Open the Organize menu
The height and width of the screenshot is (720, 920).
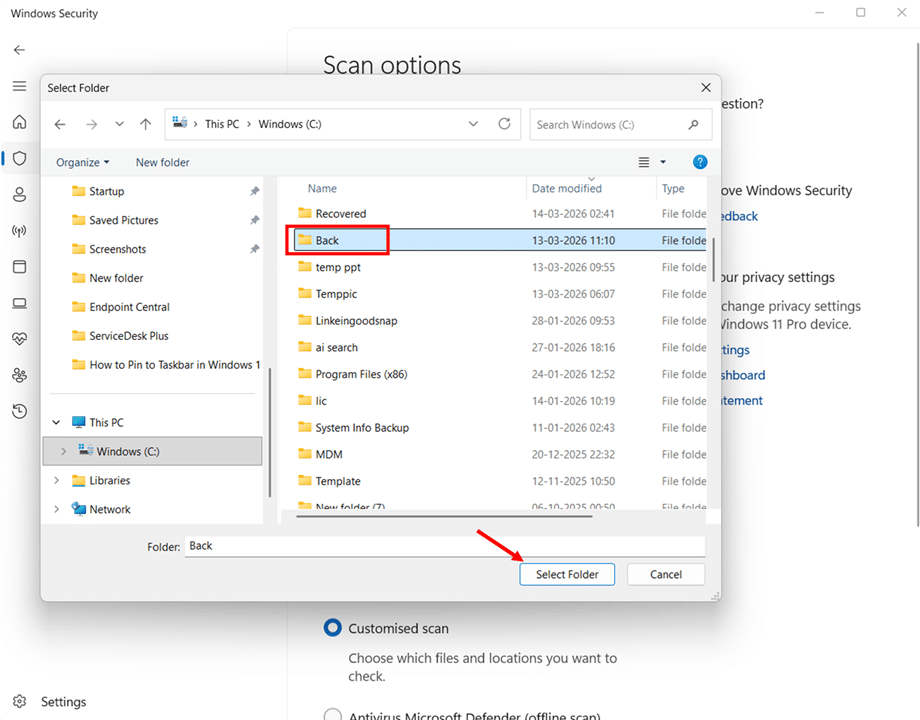click(x=82, y=162)
